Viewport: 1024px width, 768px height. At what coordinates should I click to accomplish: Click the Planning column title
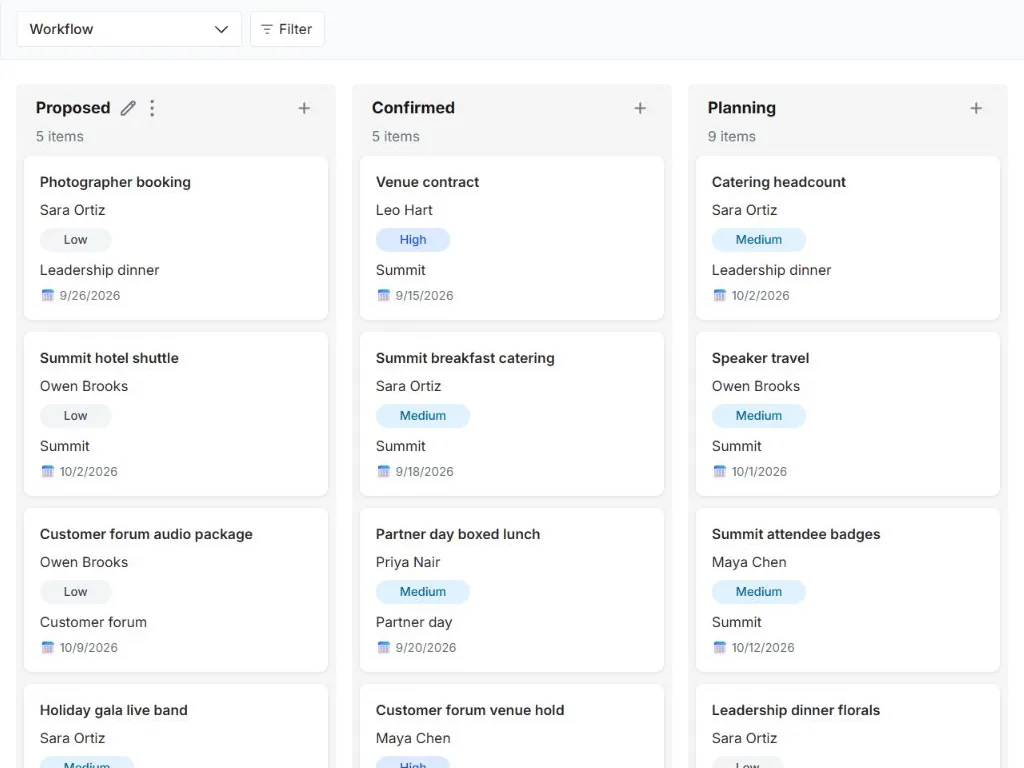tap(742, 108)
